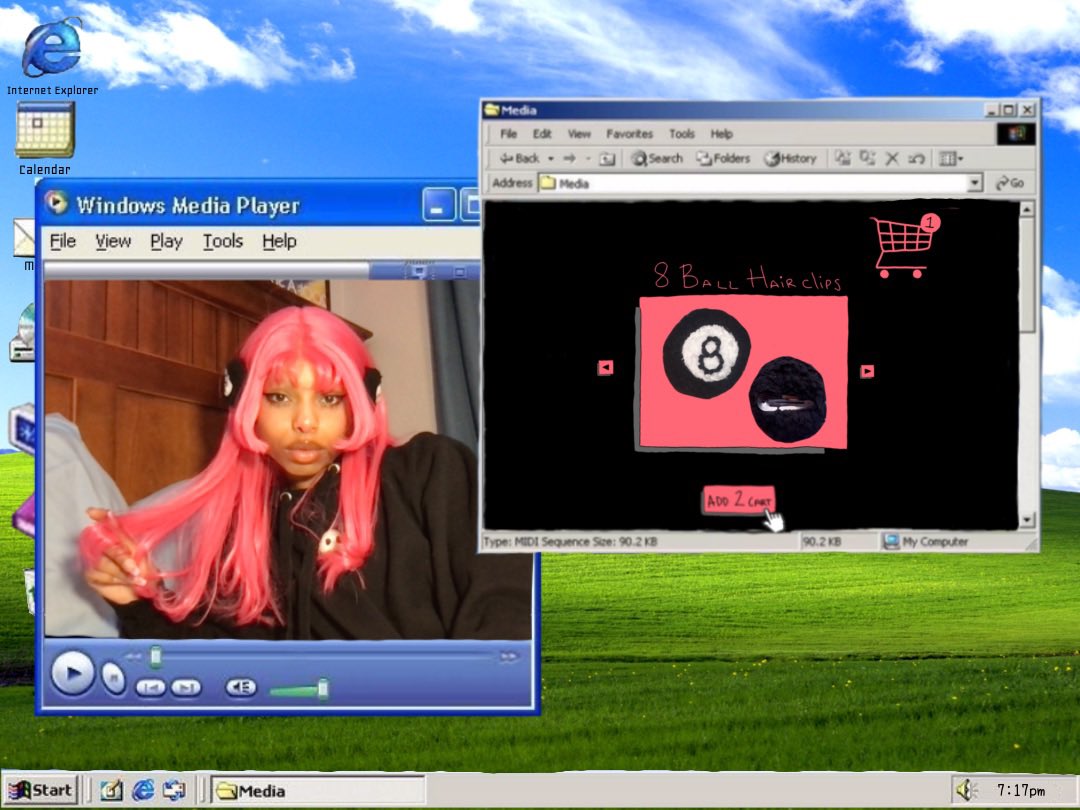Click the seek bar handle in Media Player

click(x=156, y=656)
